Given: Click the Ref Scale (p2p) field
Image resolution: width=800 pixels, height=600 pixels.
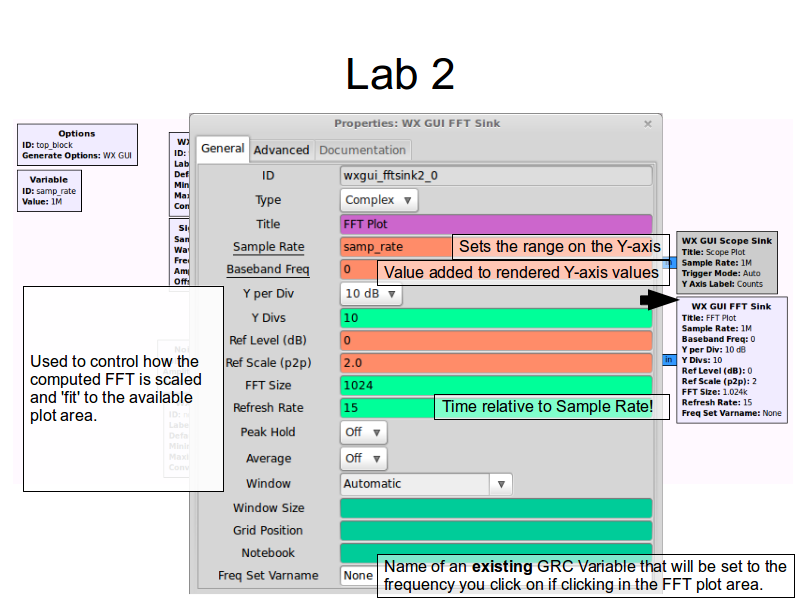Looking at the screenshot, I should point(496,362).
